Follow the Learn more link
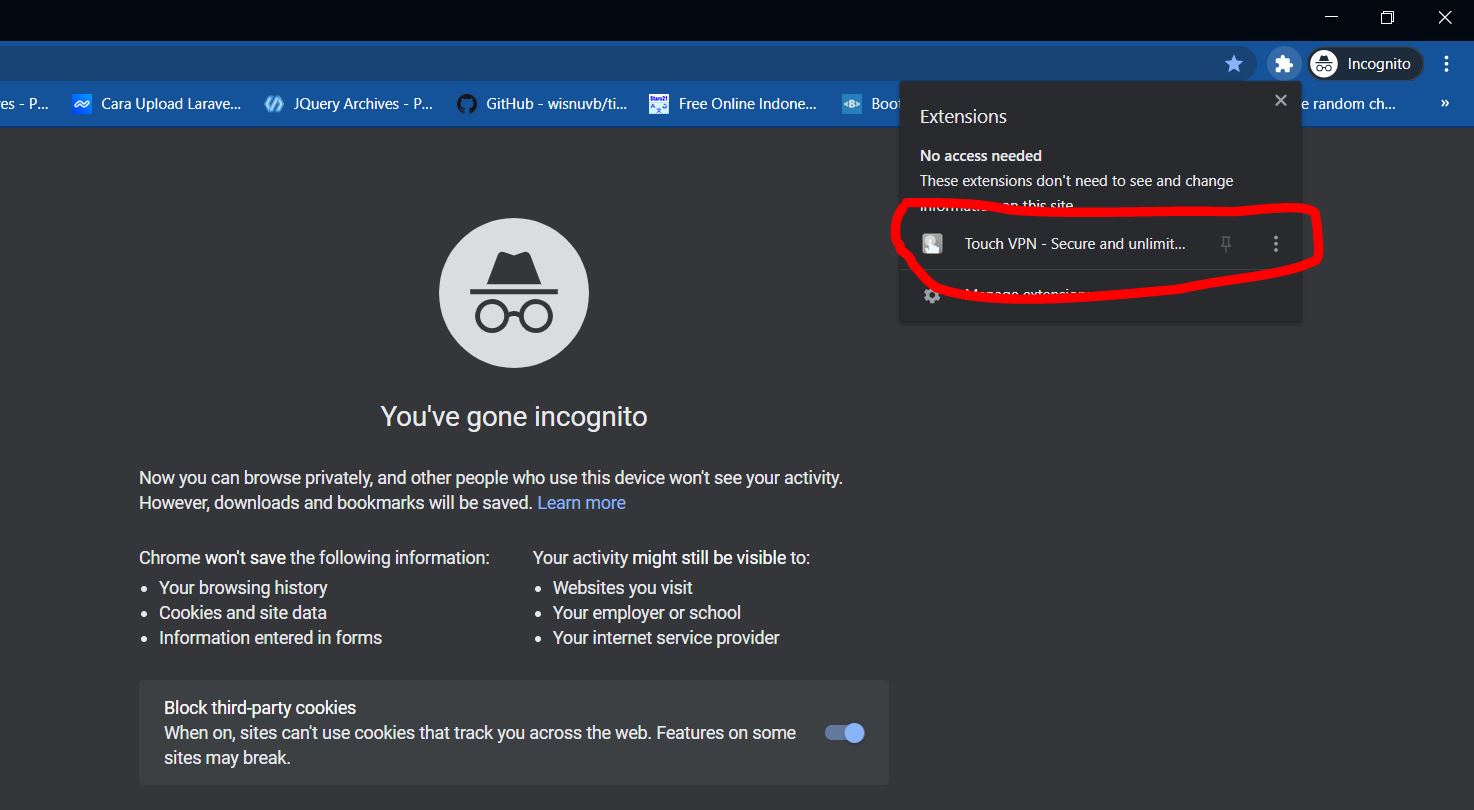The width and height of the screenshot is (1474, 810). tap(581, 502)
